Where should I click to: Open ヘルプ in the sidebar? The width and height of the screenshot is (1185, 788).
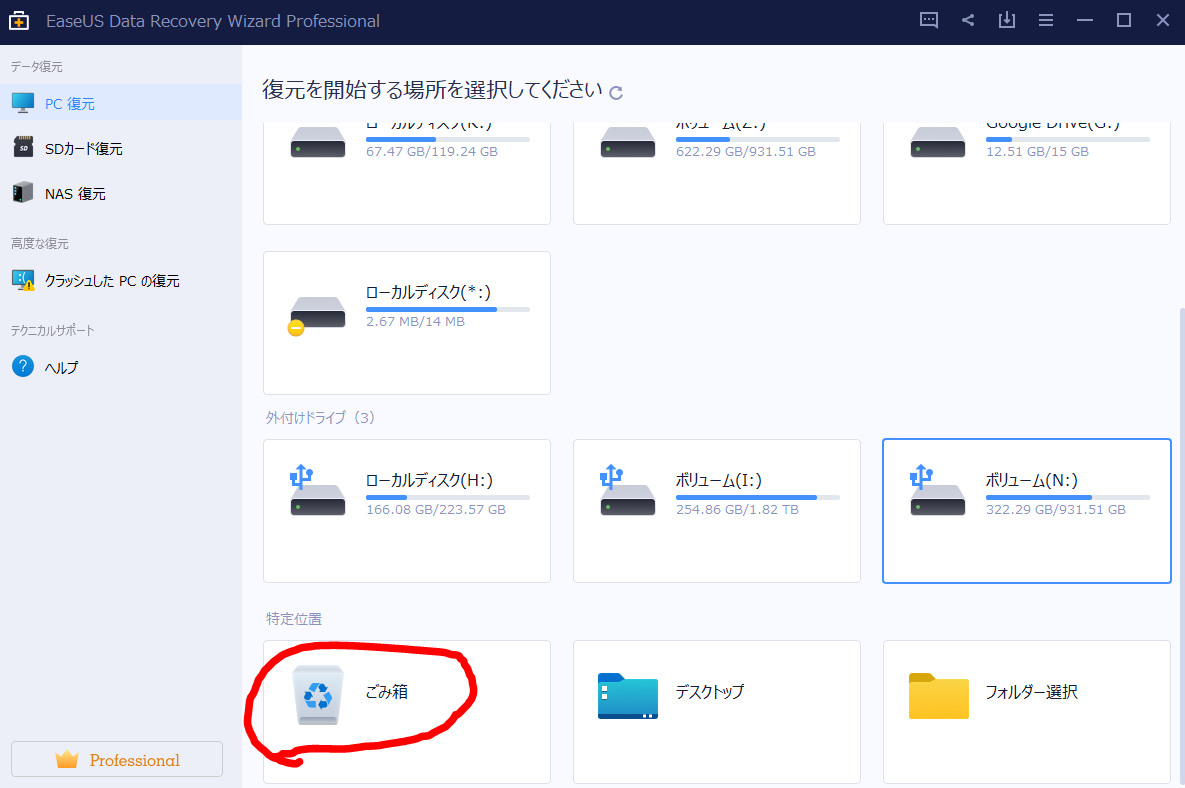(121, 367)
